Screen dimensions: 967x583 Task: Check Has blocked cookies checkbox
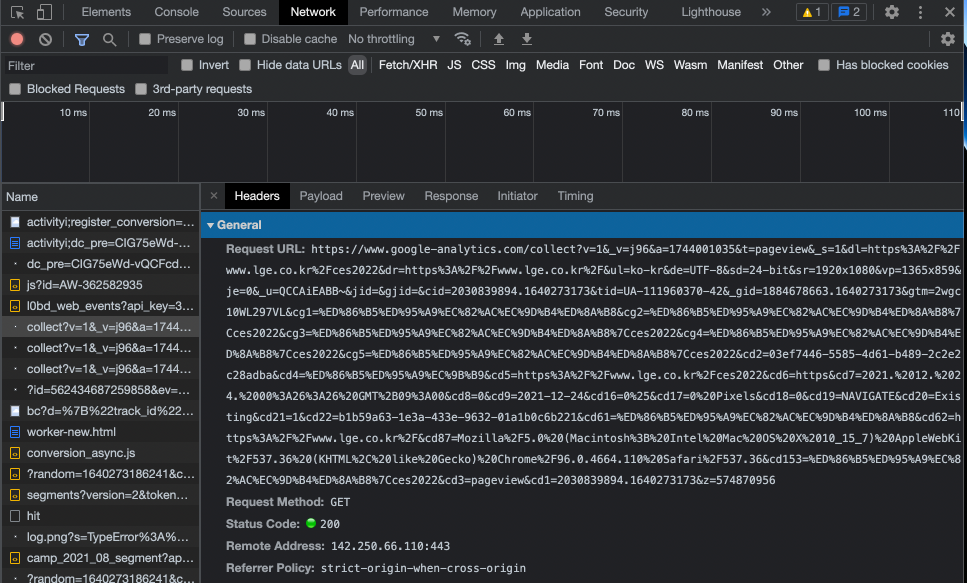(x=824, y=65)
